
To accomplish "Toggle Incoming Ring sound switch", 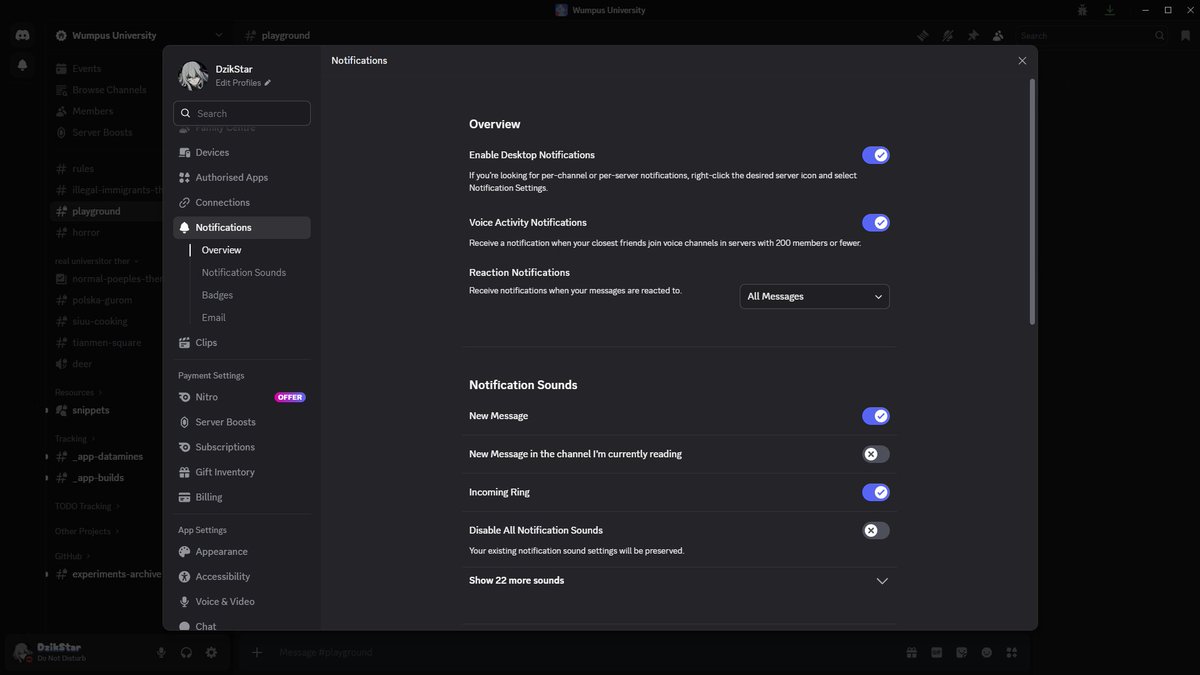I will [875, 492].
